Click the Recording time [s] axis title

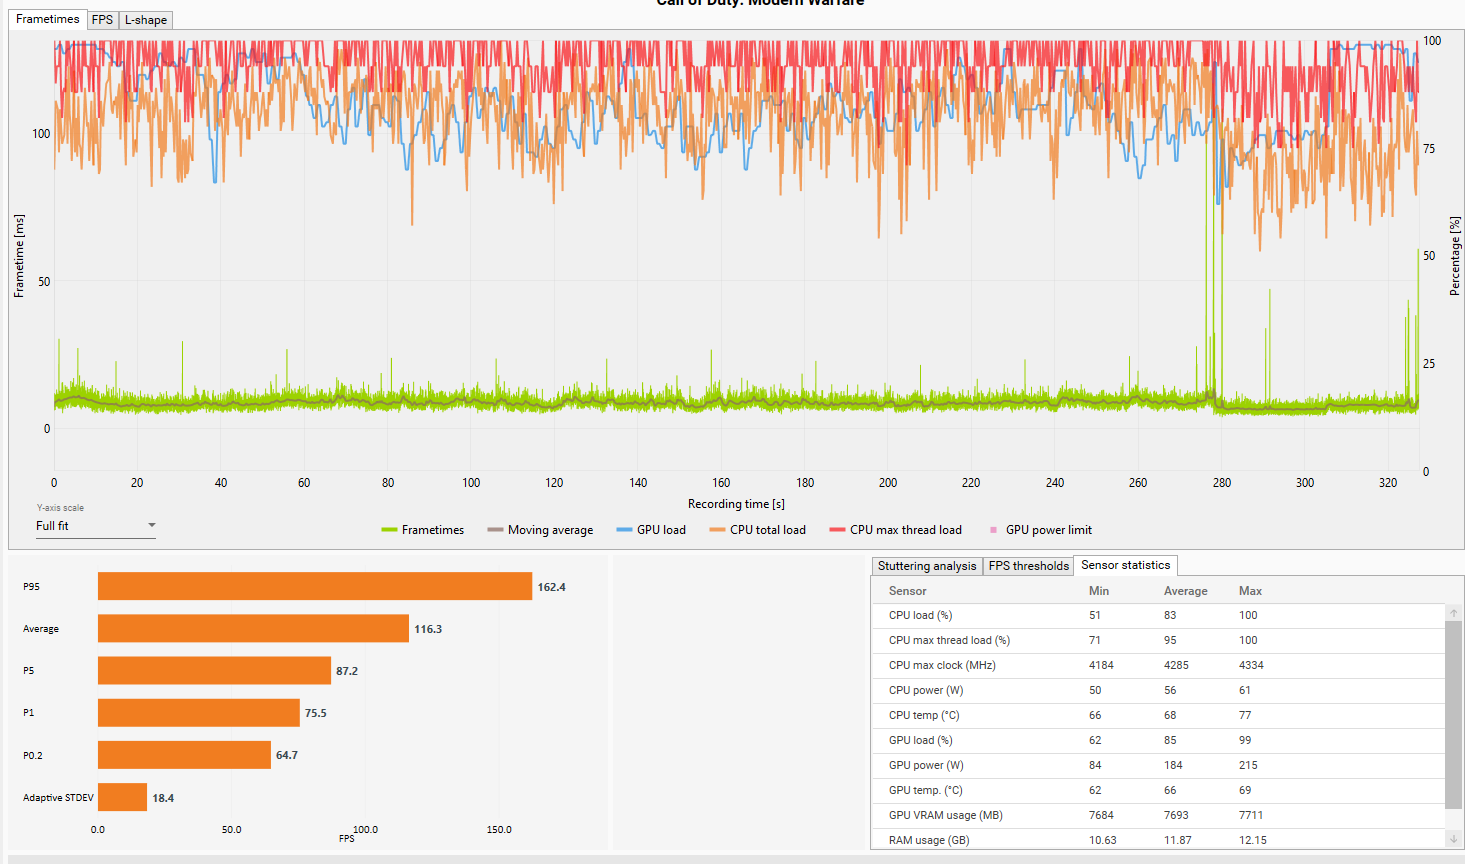pos(736,504)
